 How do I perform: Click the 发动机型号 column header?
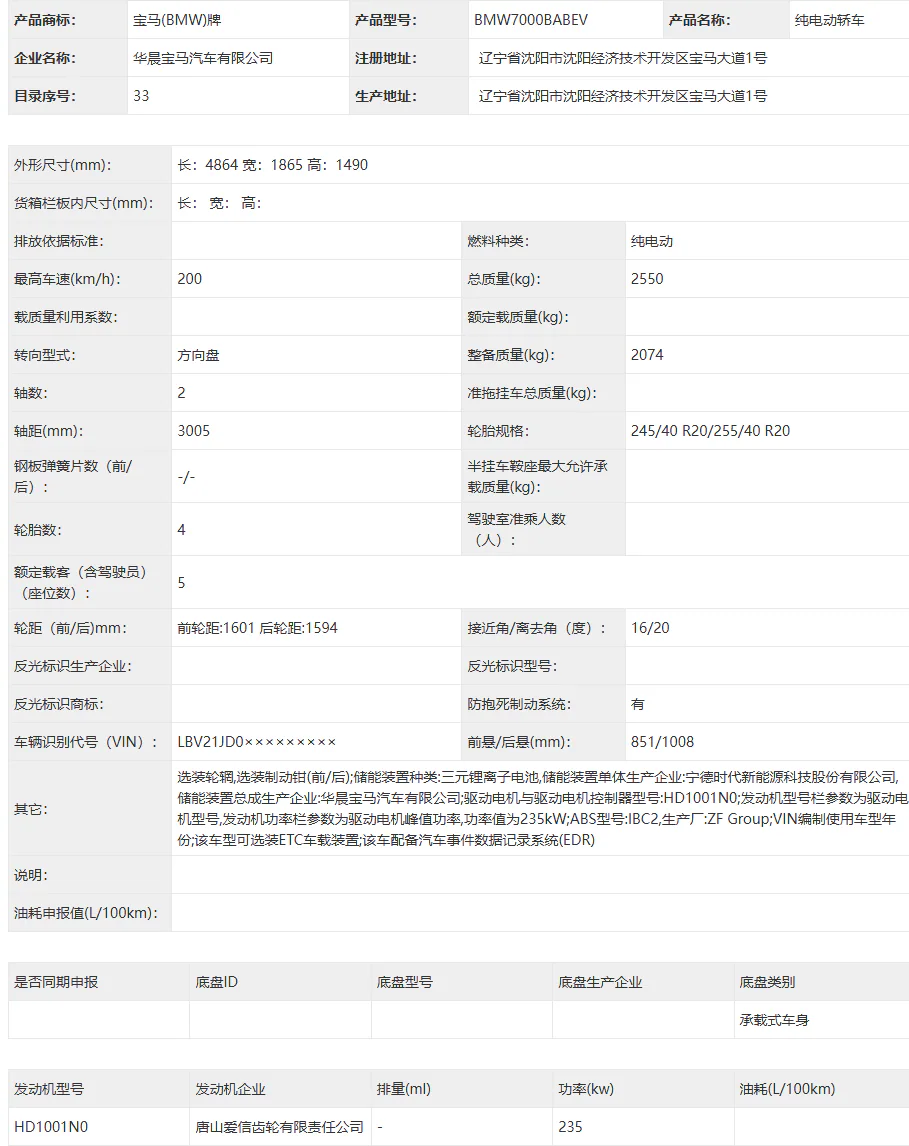(48, 1088)
